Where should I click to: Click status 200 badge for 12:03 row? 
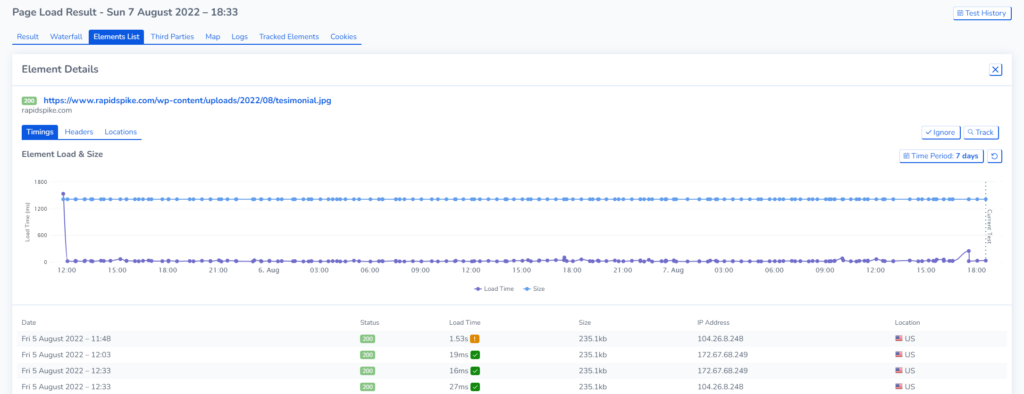click(368, 355)
